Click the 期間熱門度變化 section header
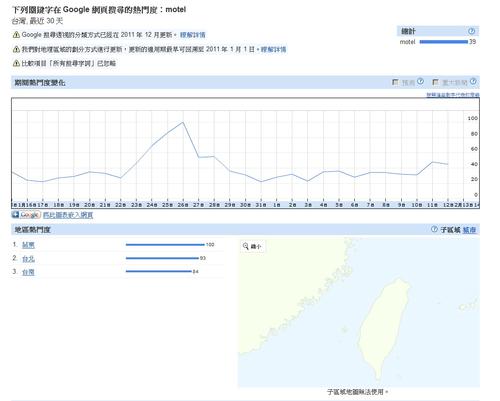Image resolution: width=500 pixels, height=401 pixels. pyautogui.click(x=245, y=82)
